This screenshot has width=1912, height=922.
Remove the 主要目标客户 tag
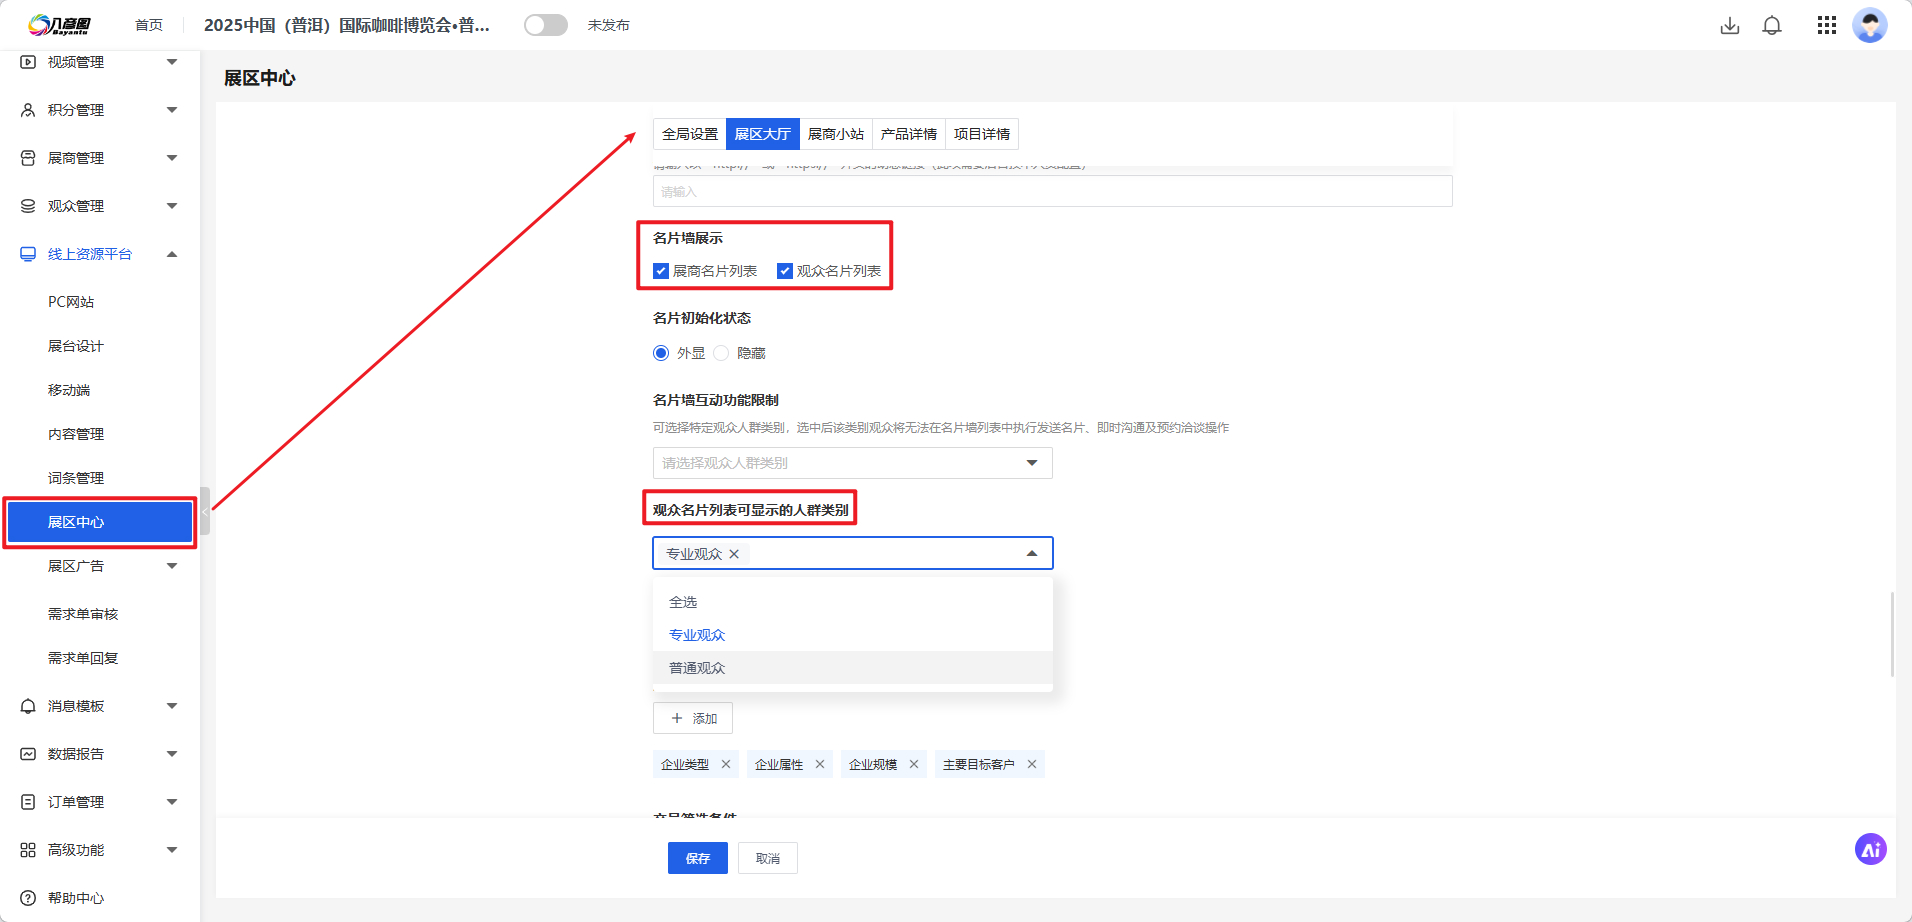tap(1031, 764)
